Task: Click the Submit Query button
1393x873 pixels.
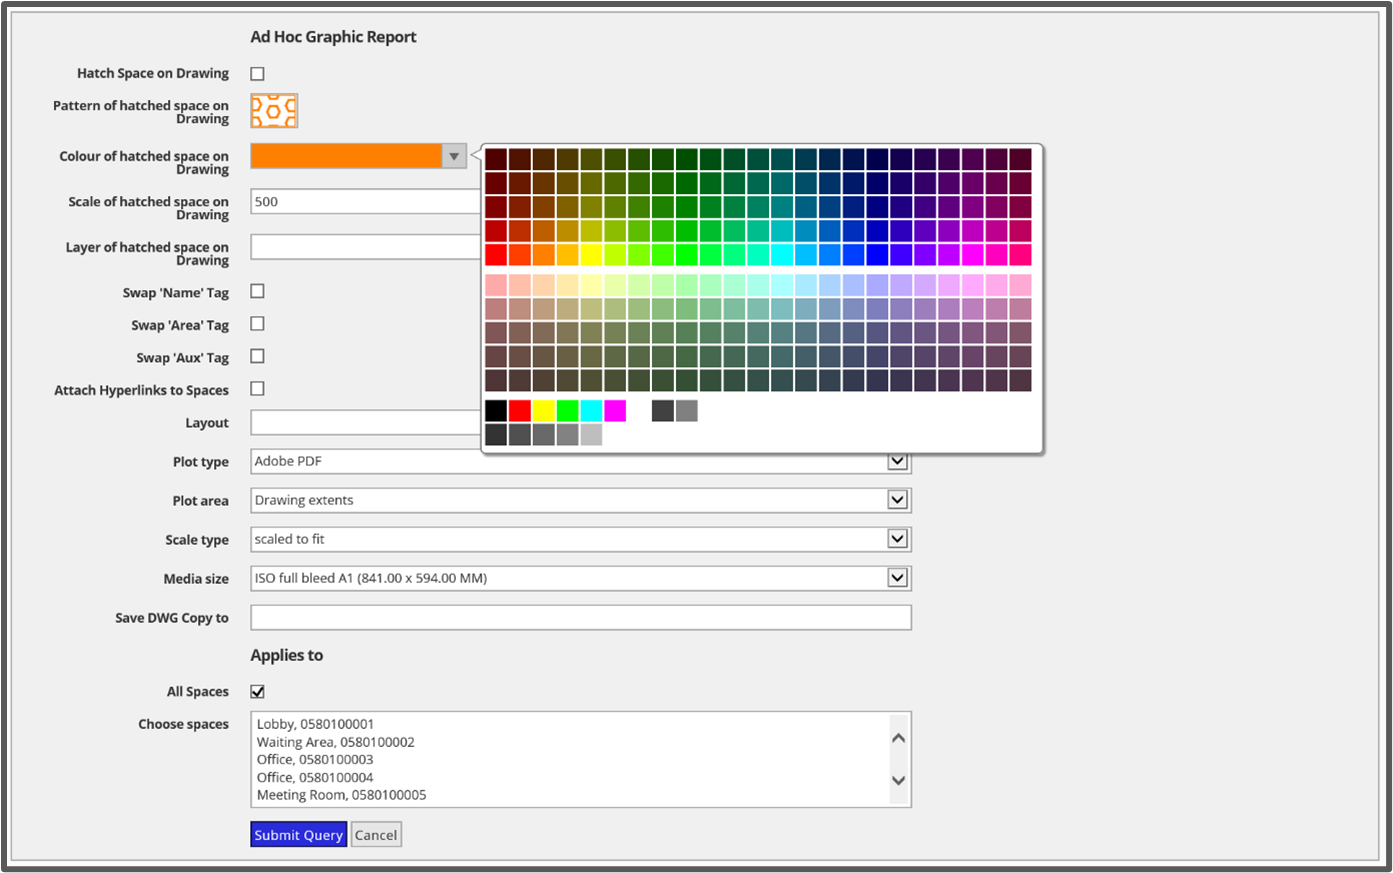Action: tap(298, 835)
